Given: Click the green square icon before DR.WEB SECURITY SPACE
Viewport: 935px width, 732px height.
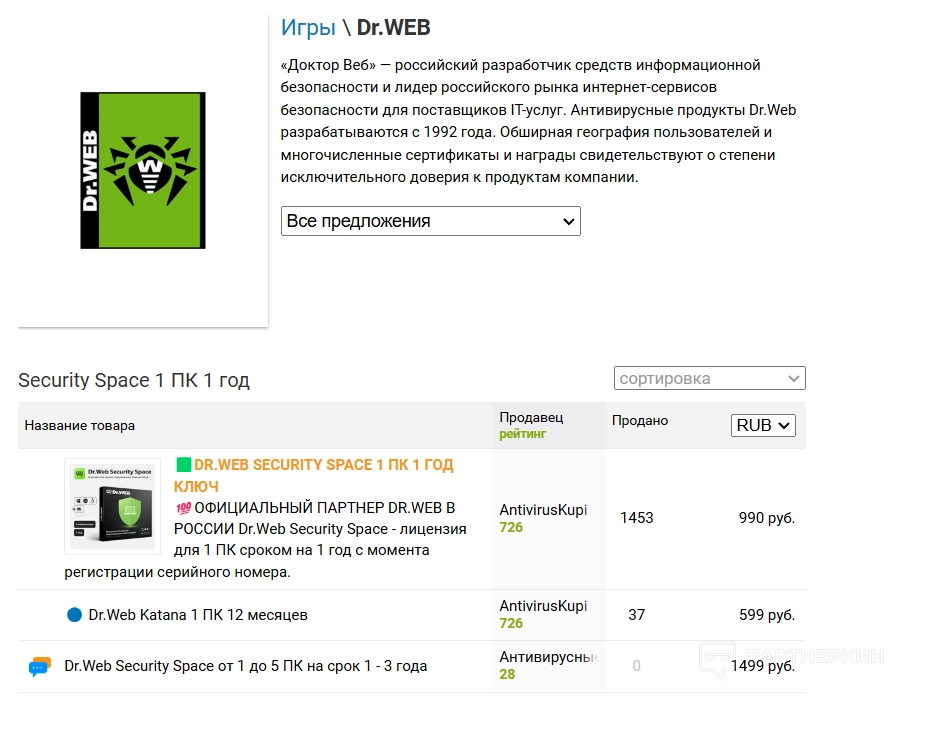Looking at the screenshot, I should pos(184,464).
